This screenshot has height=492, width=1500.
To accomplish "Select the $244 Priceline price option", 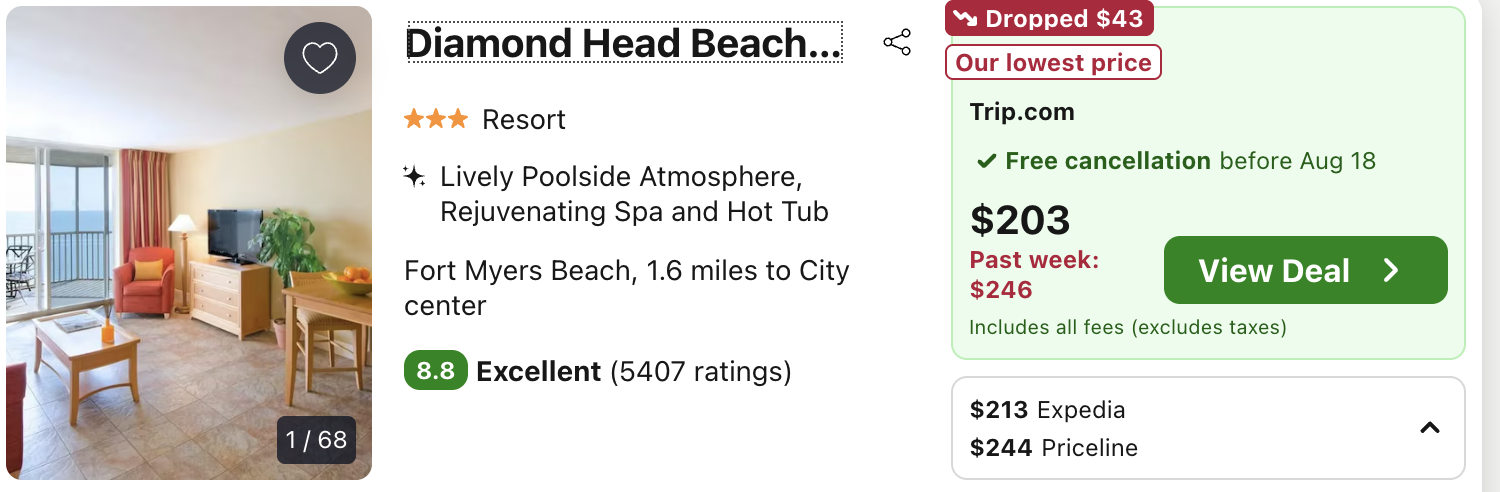I will (x=1054, y=448).
